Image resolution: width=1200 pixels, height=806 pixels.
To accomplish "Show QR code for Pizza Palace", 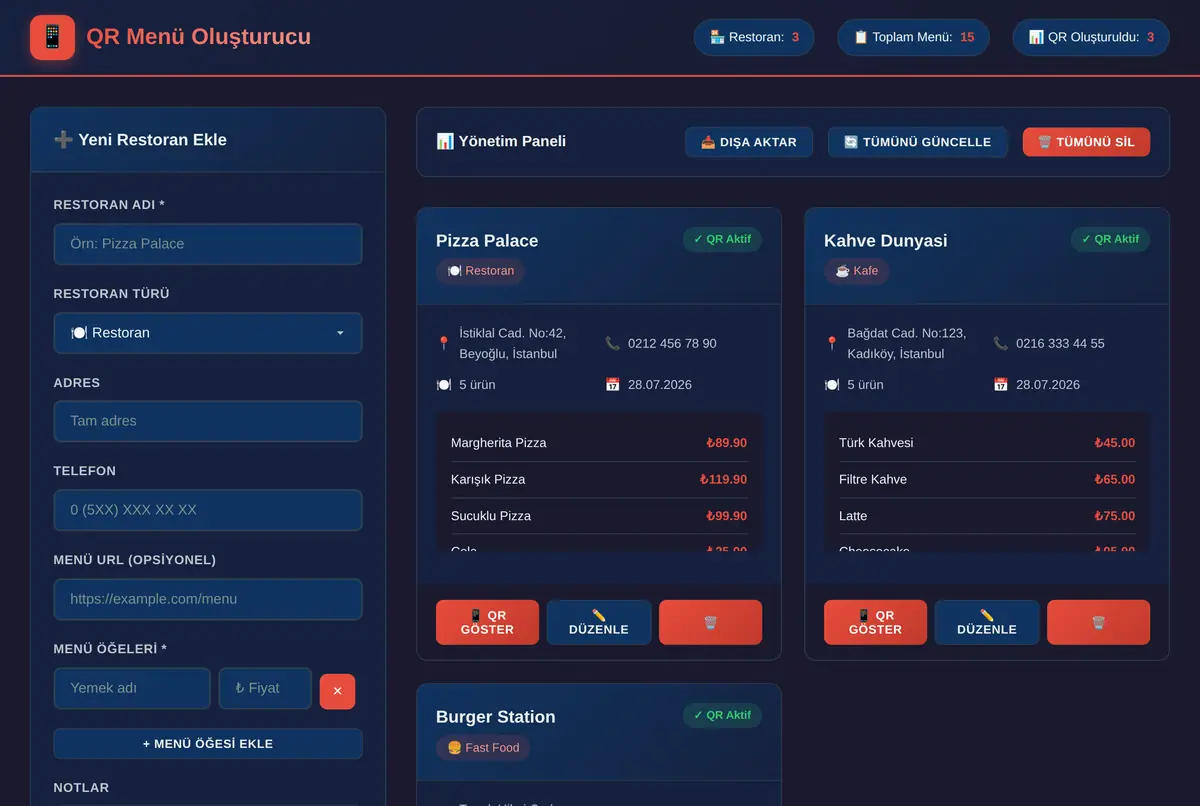I will [x=487, y=622].
